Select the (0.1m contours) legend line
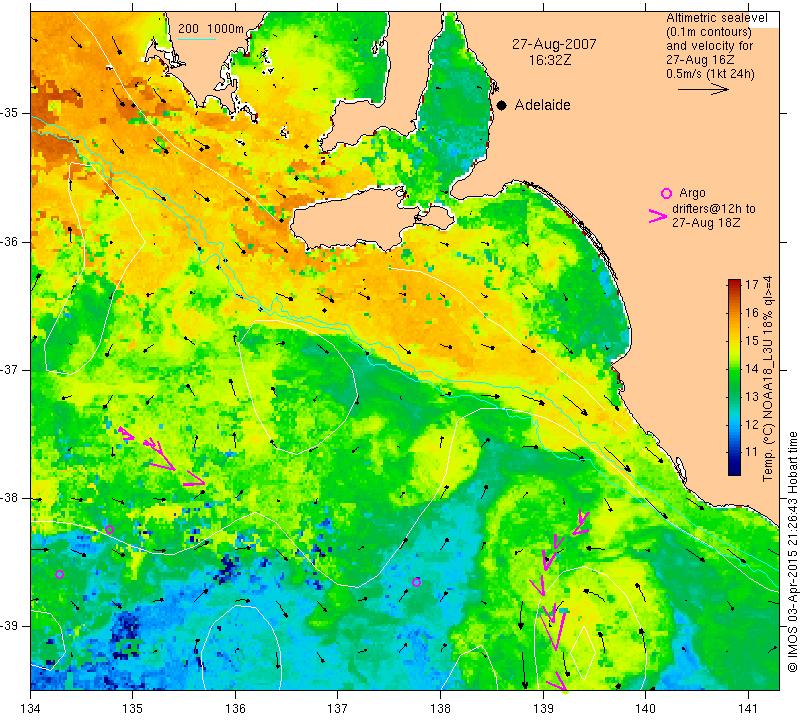The width and height of the screenshot is (800, 720). coord(709,32)
